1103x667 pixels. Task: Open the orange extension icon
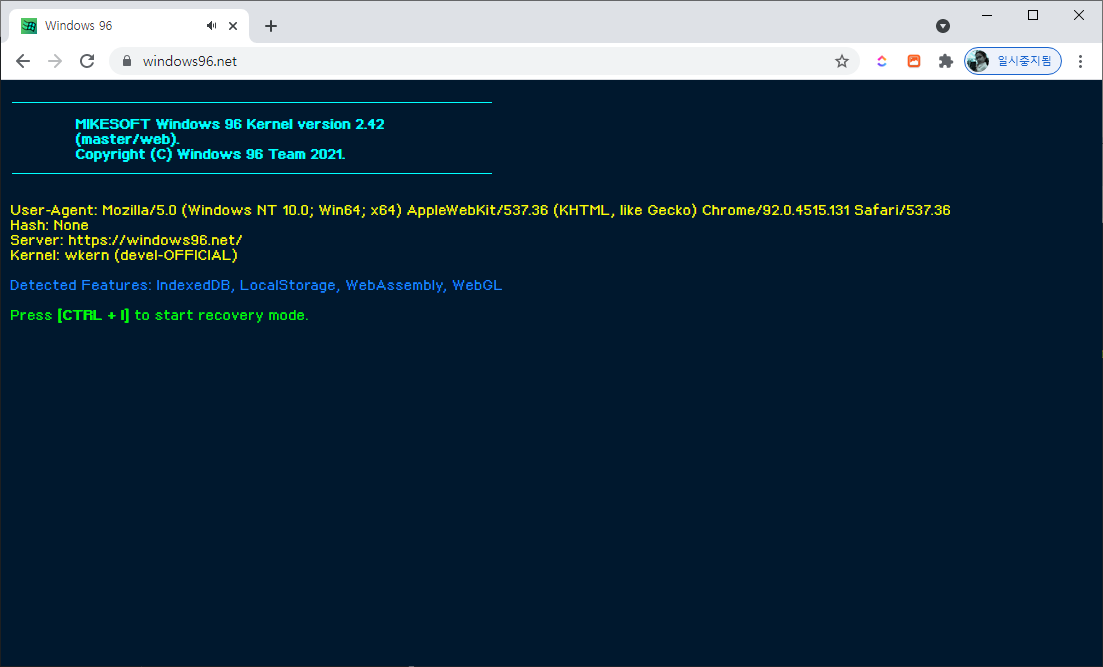914,61
